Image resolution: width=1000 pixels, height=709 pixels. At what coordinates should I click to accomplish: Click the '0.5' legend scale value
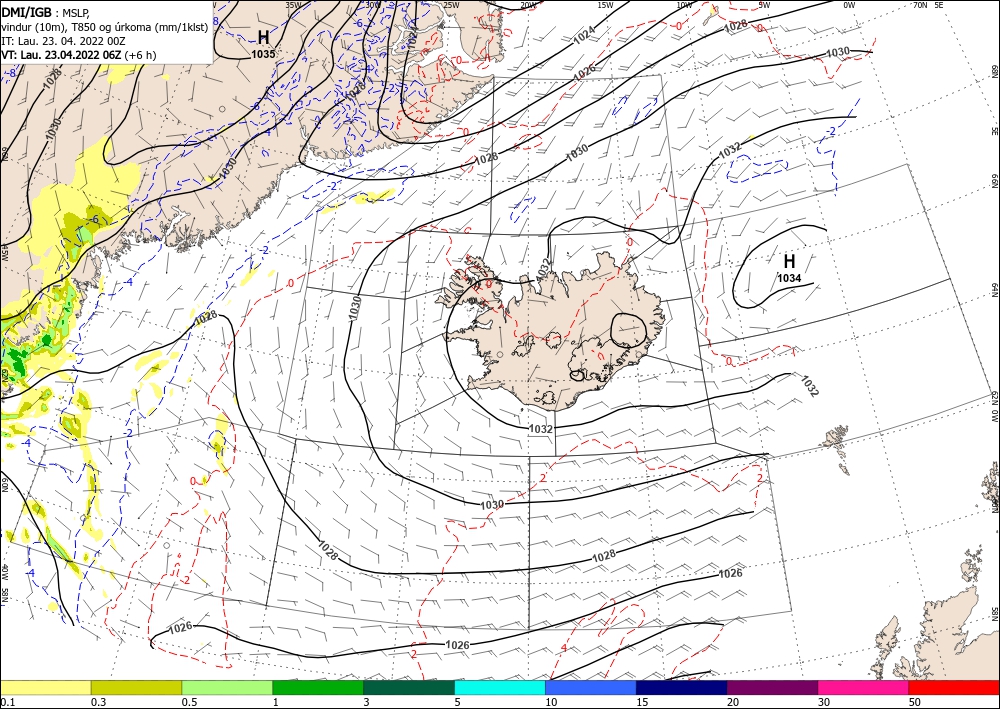pos(189,702)
